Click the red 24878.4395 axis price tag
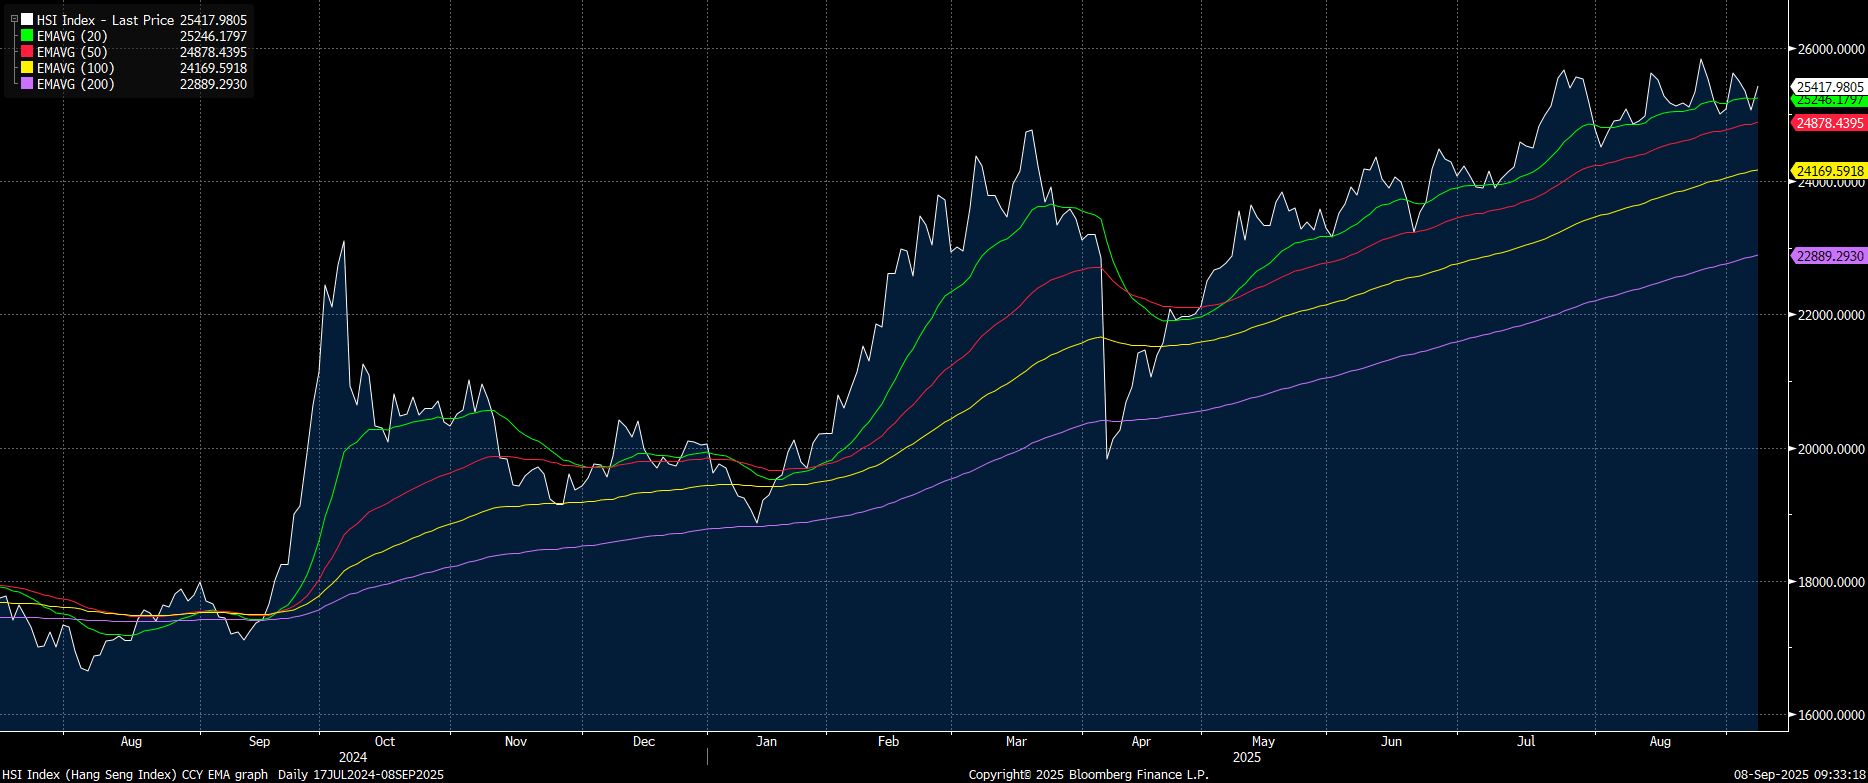This screenshot has height=783, width=1868. coord(1829,123)
